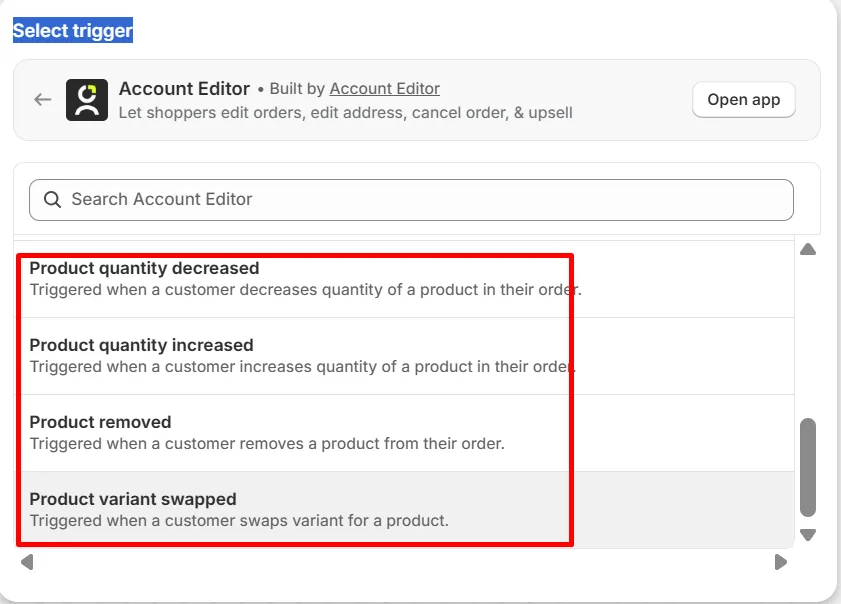Click the horizontal scroll right arrow
Image resolution: width=841 pixels, height=604 pixels.
781,562
